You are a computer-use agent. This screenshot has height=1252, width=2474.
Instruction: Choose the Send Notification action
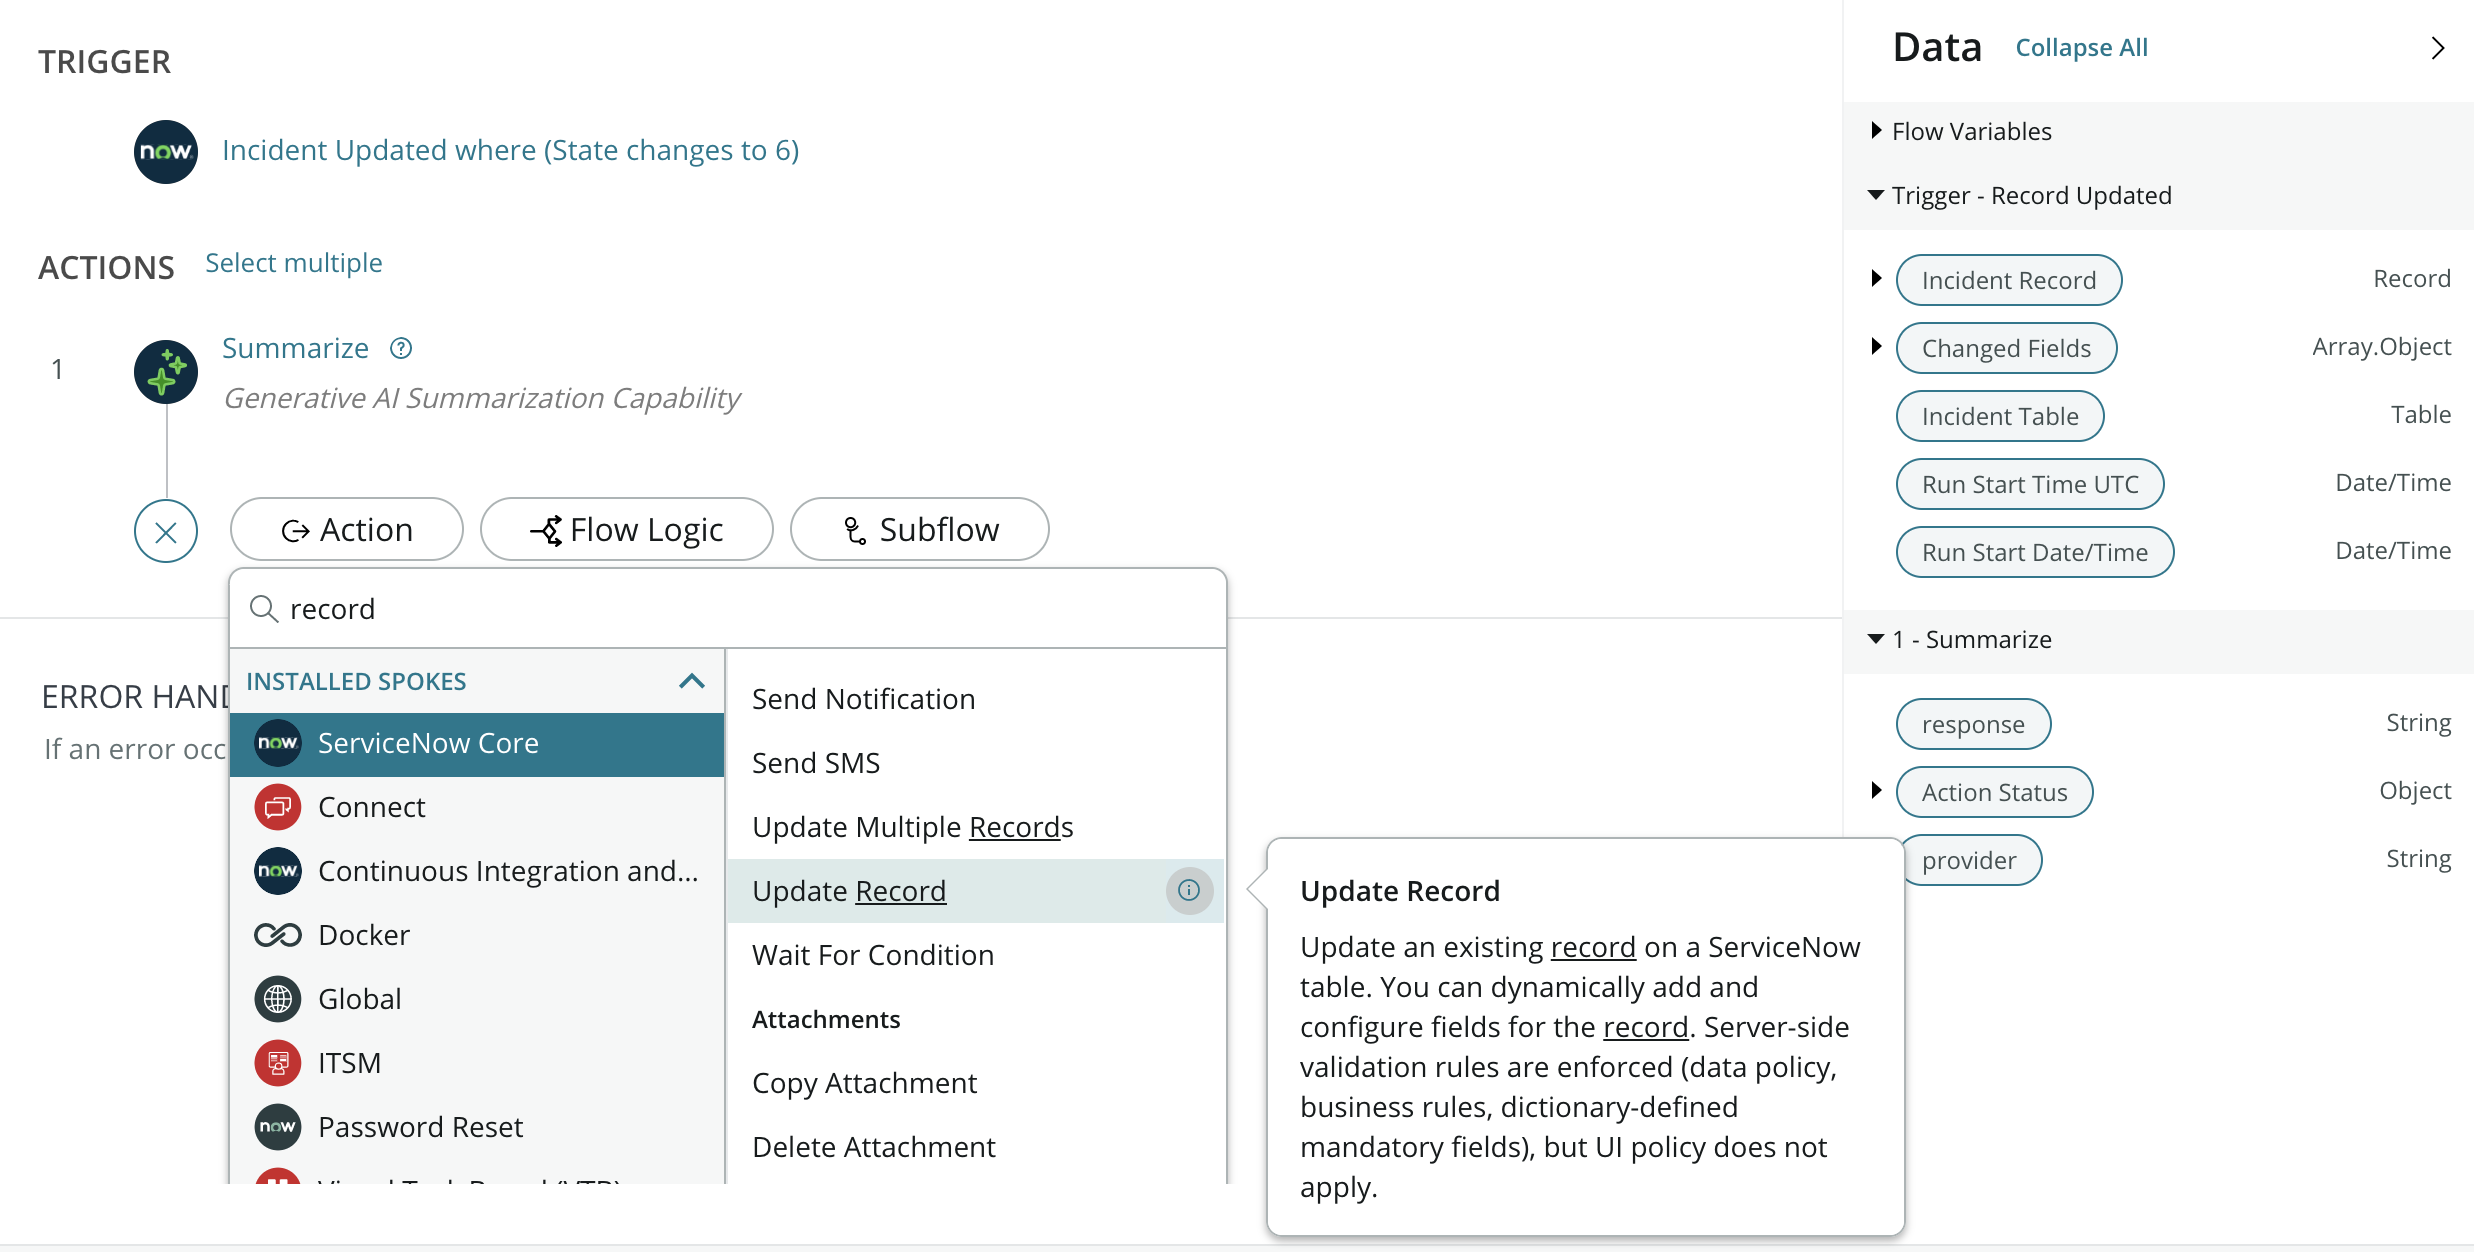coord(975,699)
